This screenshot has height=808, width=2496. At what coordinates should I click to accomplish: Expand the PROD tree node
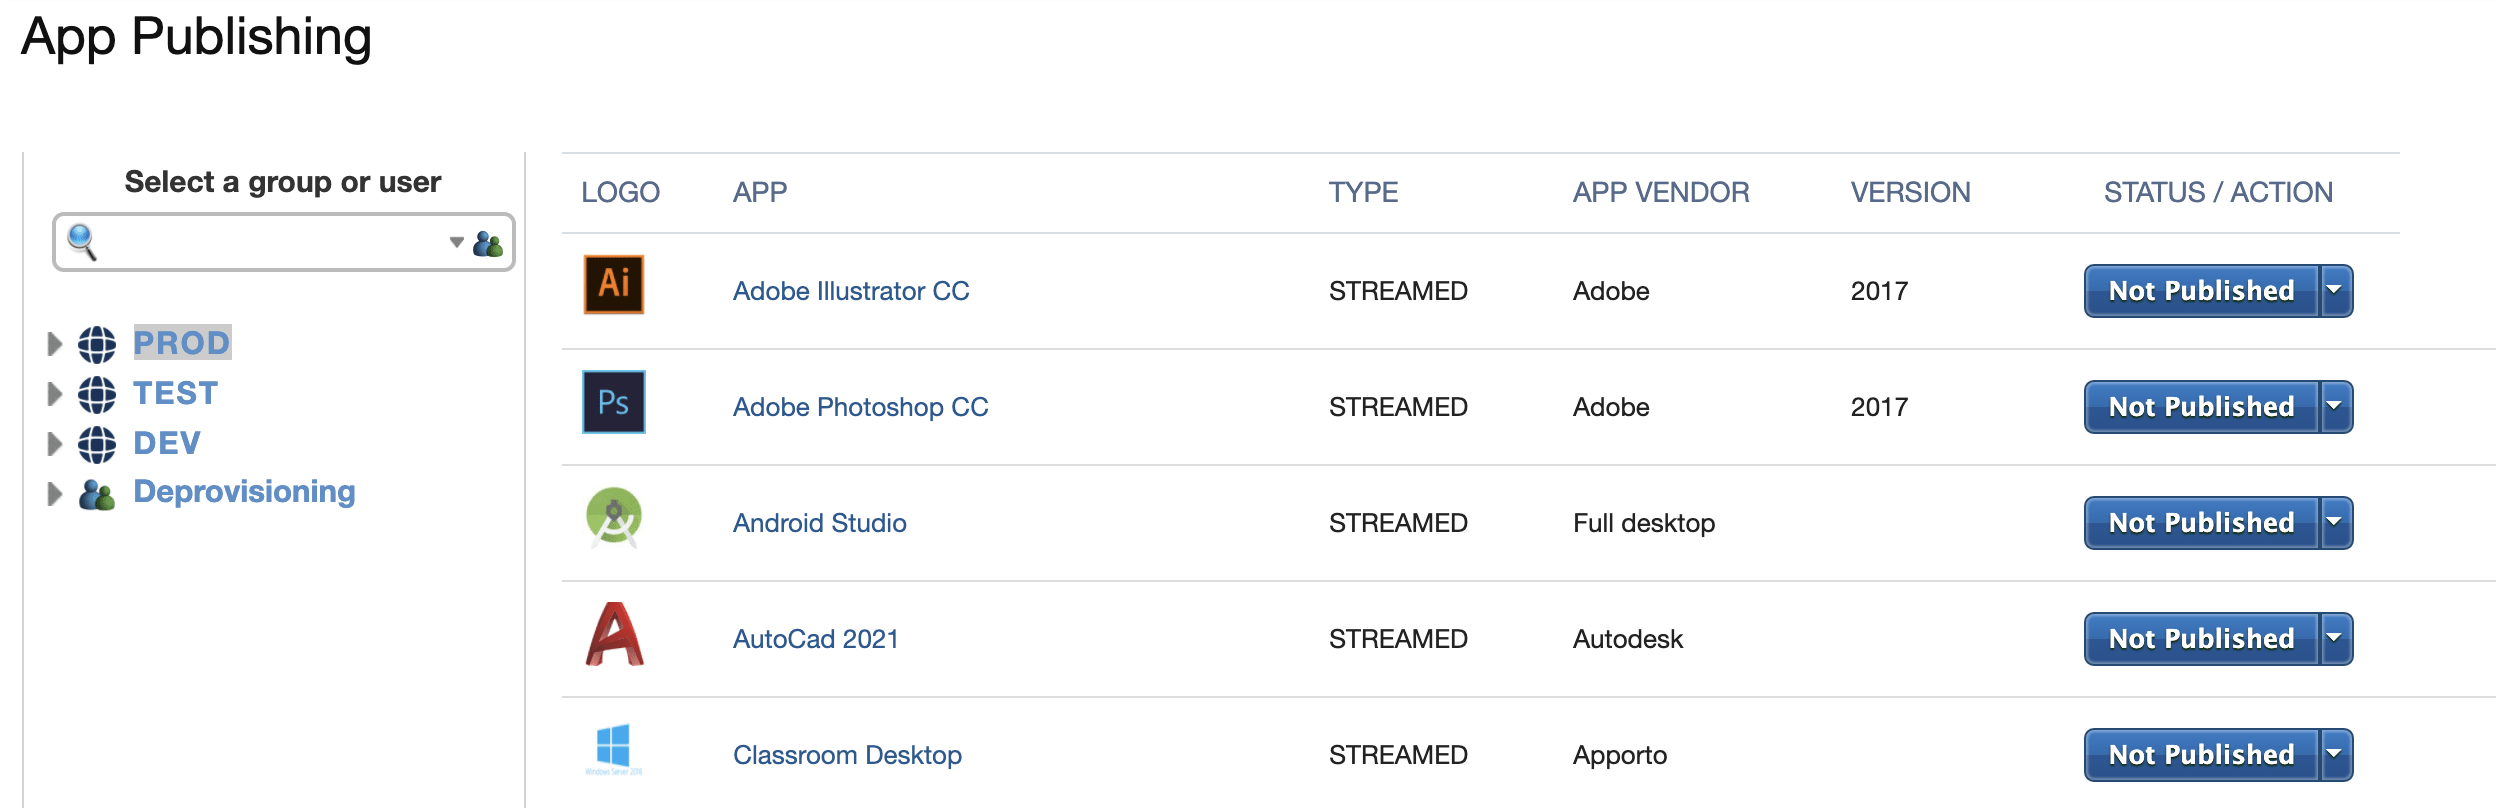(55, 344)
